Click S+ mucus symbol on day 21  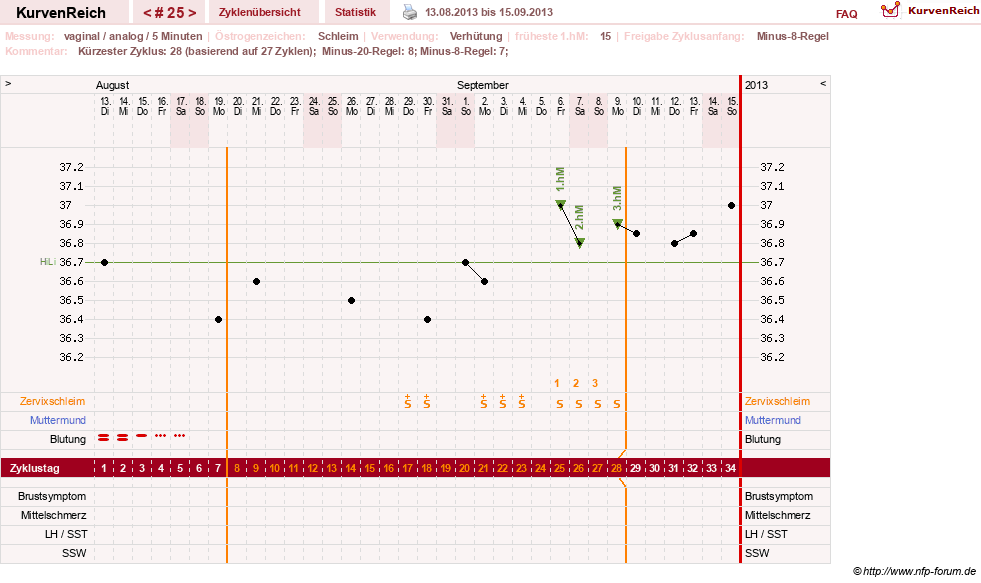[484, 402]
